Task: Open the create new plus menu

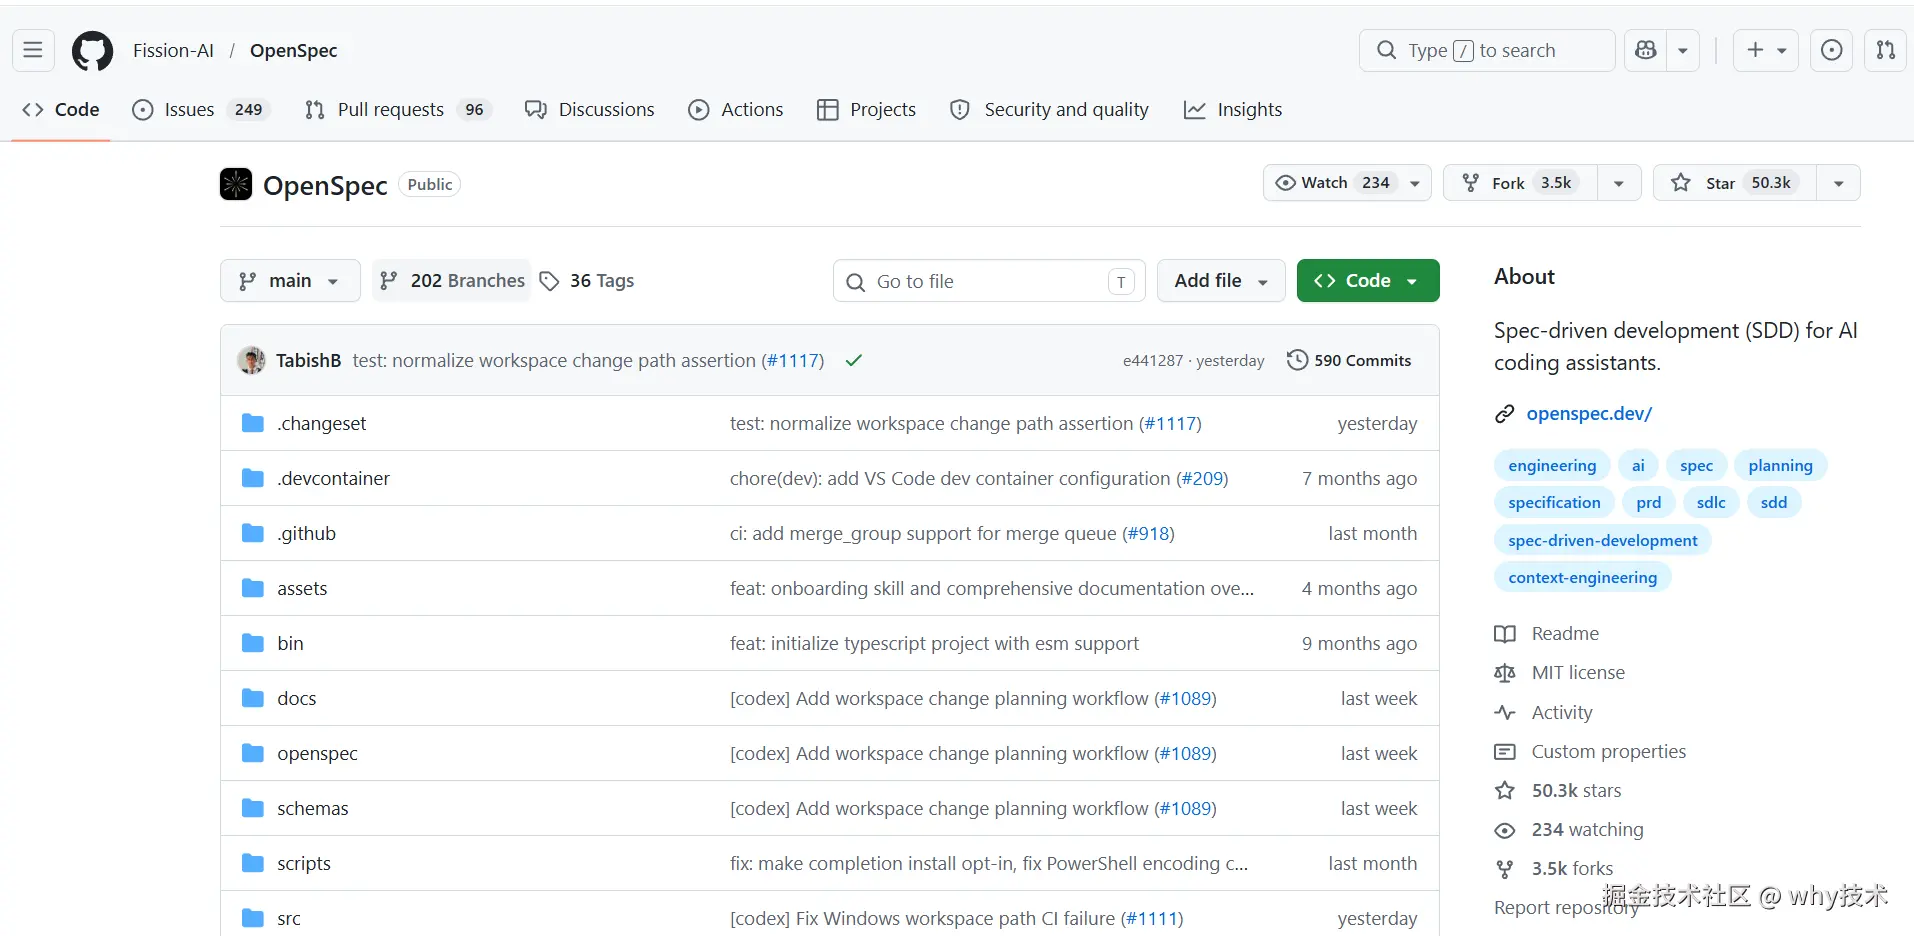Action: (x=1766, y=50)
